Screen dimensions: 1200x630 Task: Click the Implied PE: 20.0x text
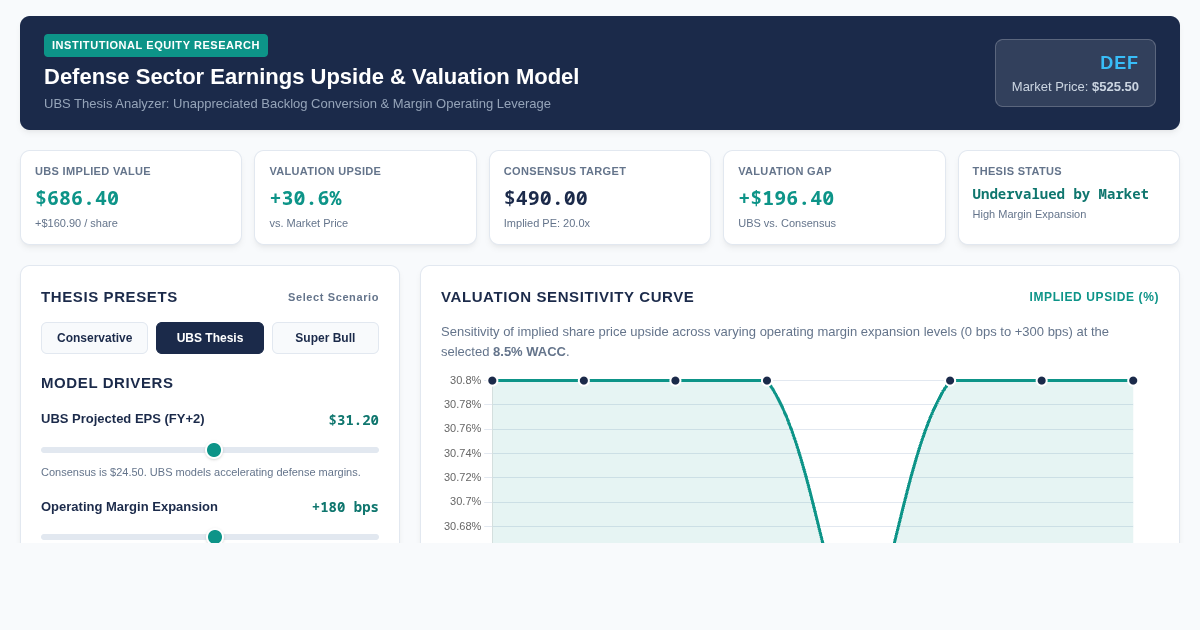pyautogui.click(x=547, y=223)
